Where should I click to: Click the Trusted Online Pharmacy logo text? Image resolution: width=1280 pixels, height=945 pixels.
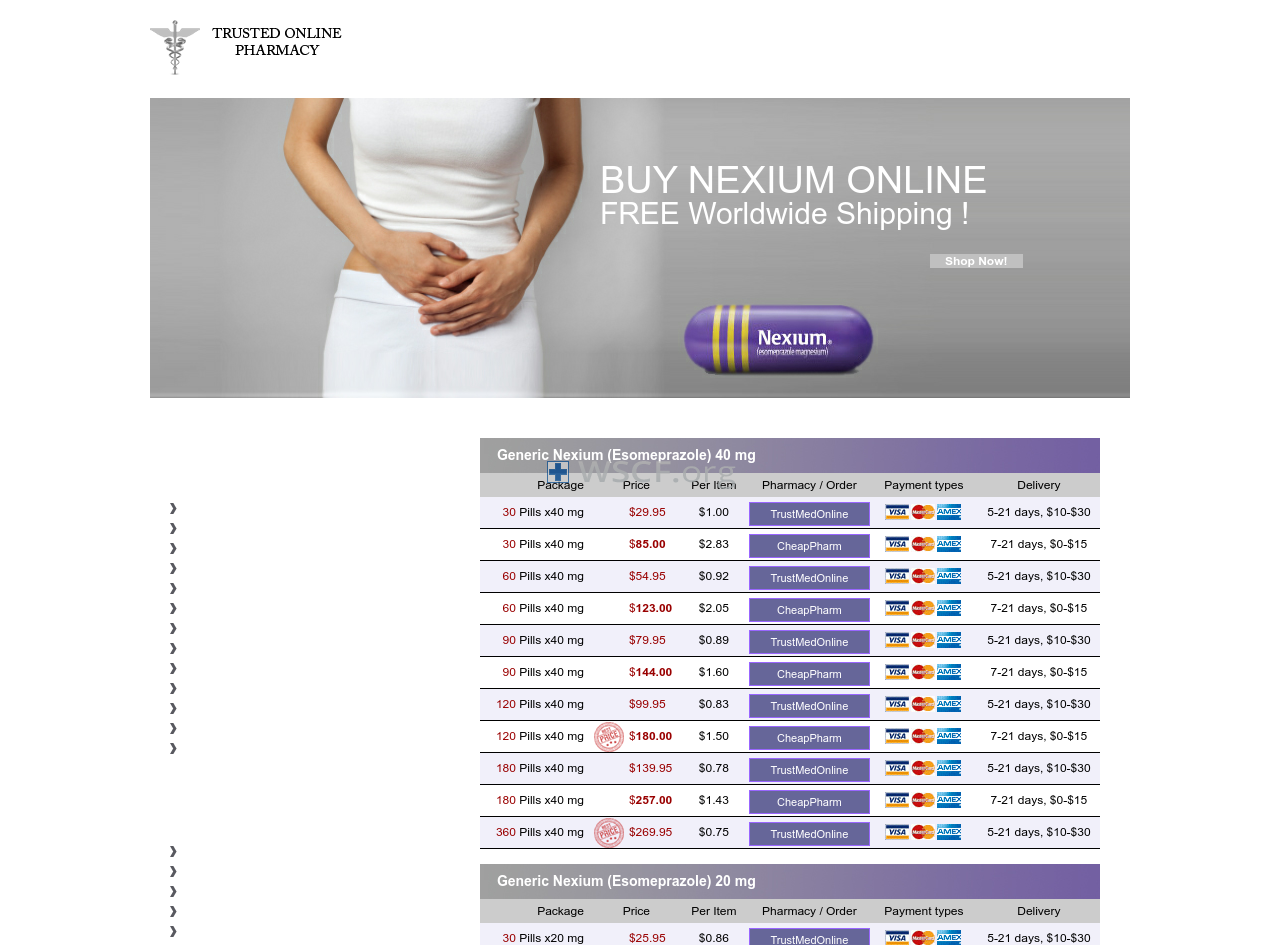(277, 42)
